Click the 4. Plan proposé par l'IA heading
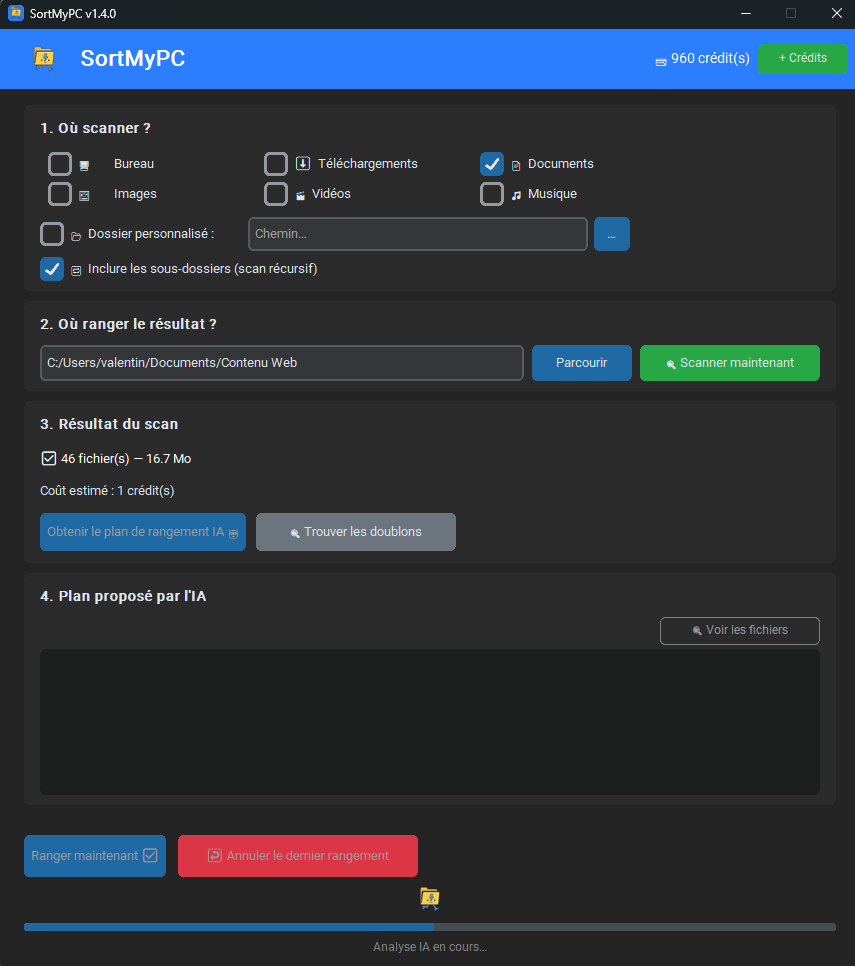Image resolution: width=855 pixels, height=966 pixels. (x=123, y=596)
